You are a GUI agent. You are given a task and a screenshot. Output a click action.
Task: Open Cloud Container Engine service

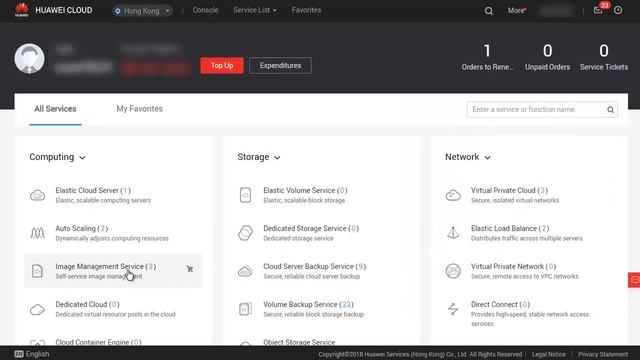click(x=98, y=342)
